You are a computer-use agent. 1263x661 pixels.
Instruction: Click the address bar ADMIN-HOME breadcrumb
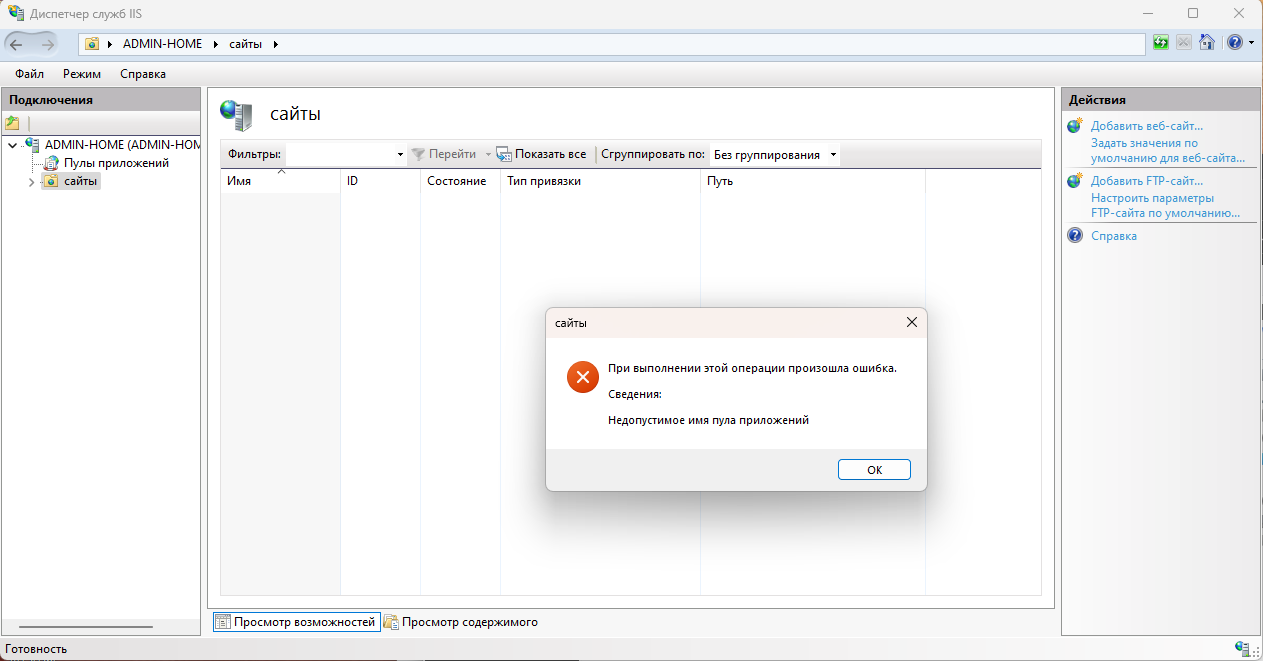(162, 44)
